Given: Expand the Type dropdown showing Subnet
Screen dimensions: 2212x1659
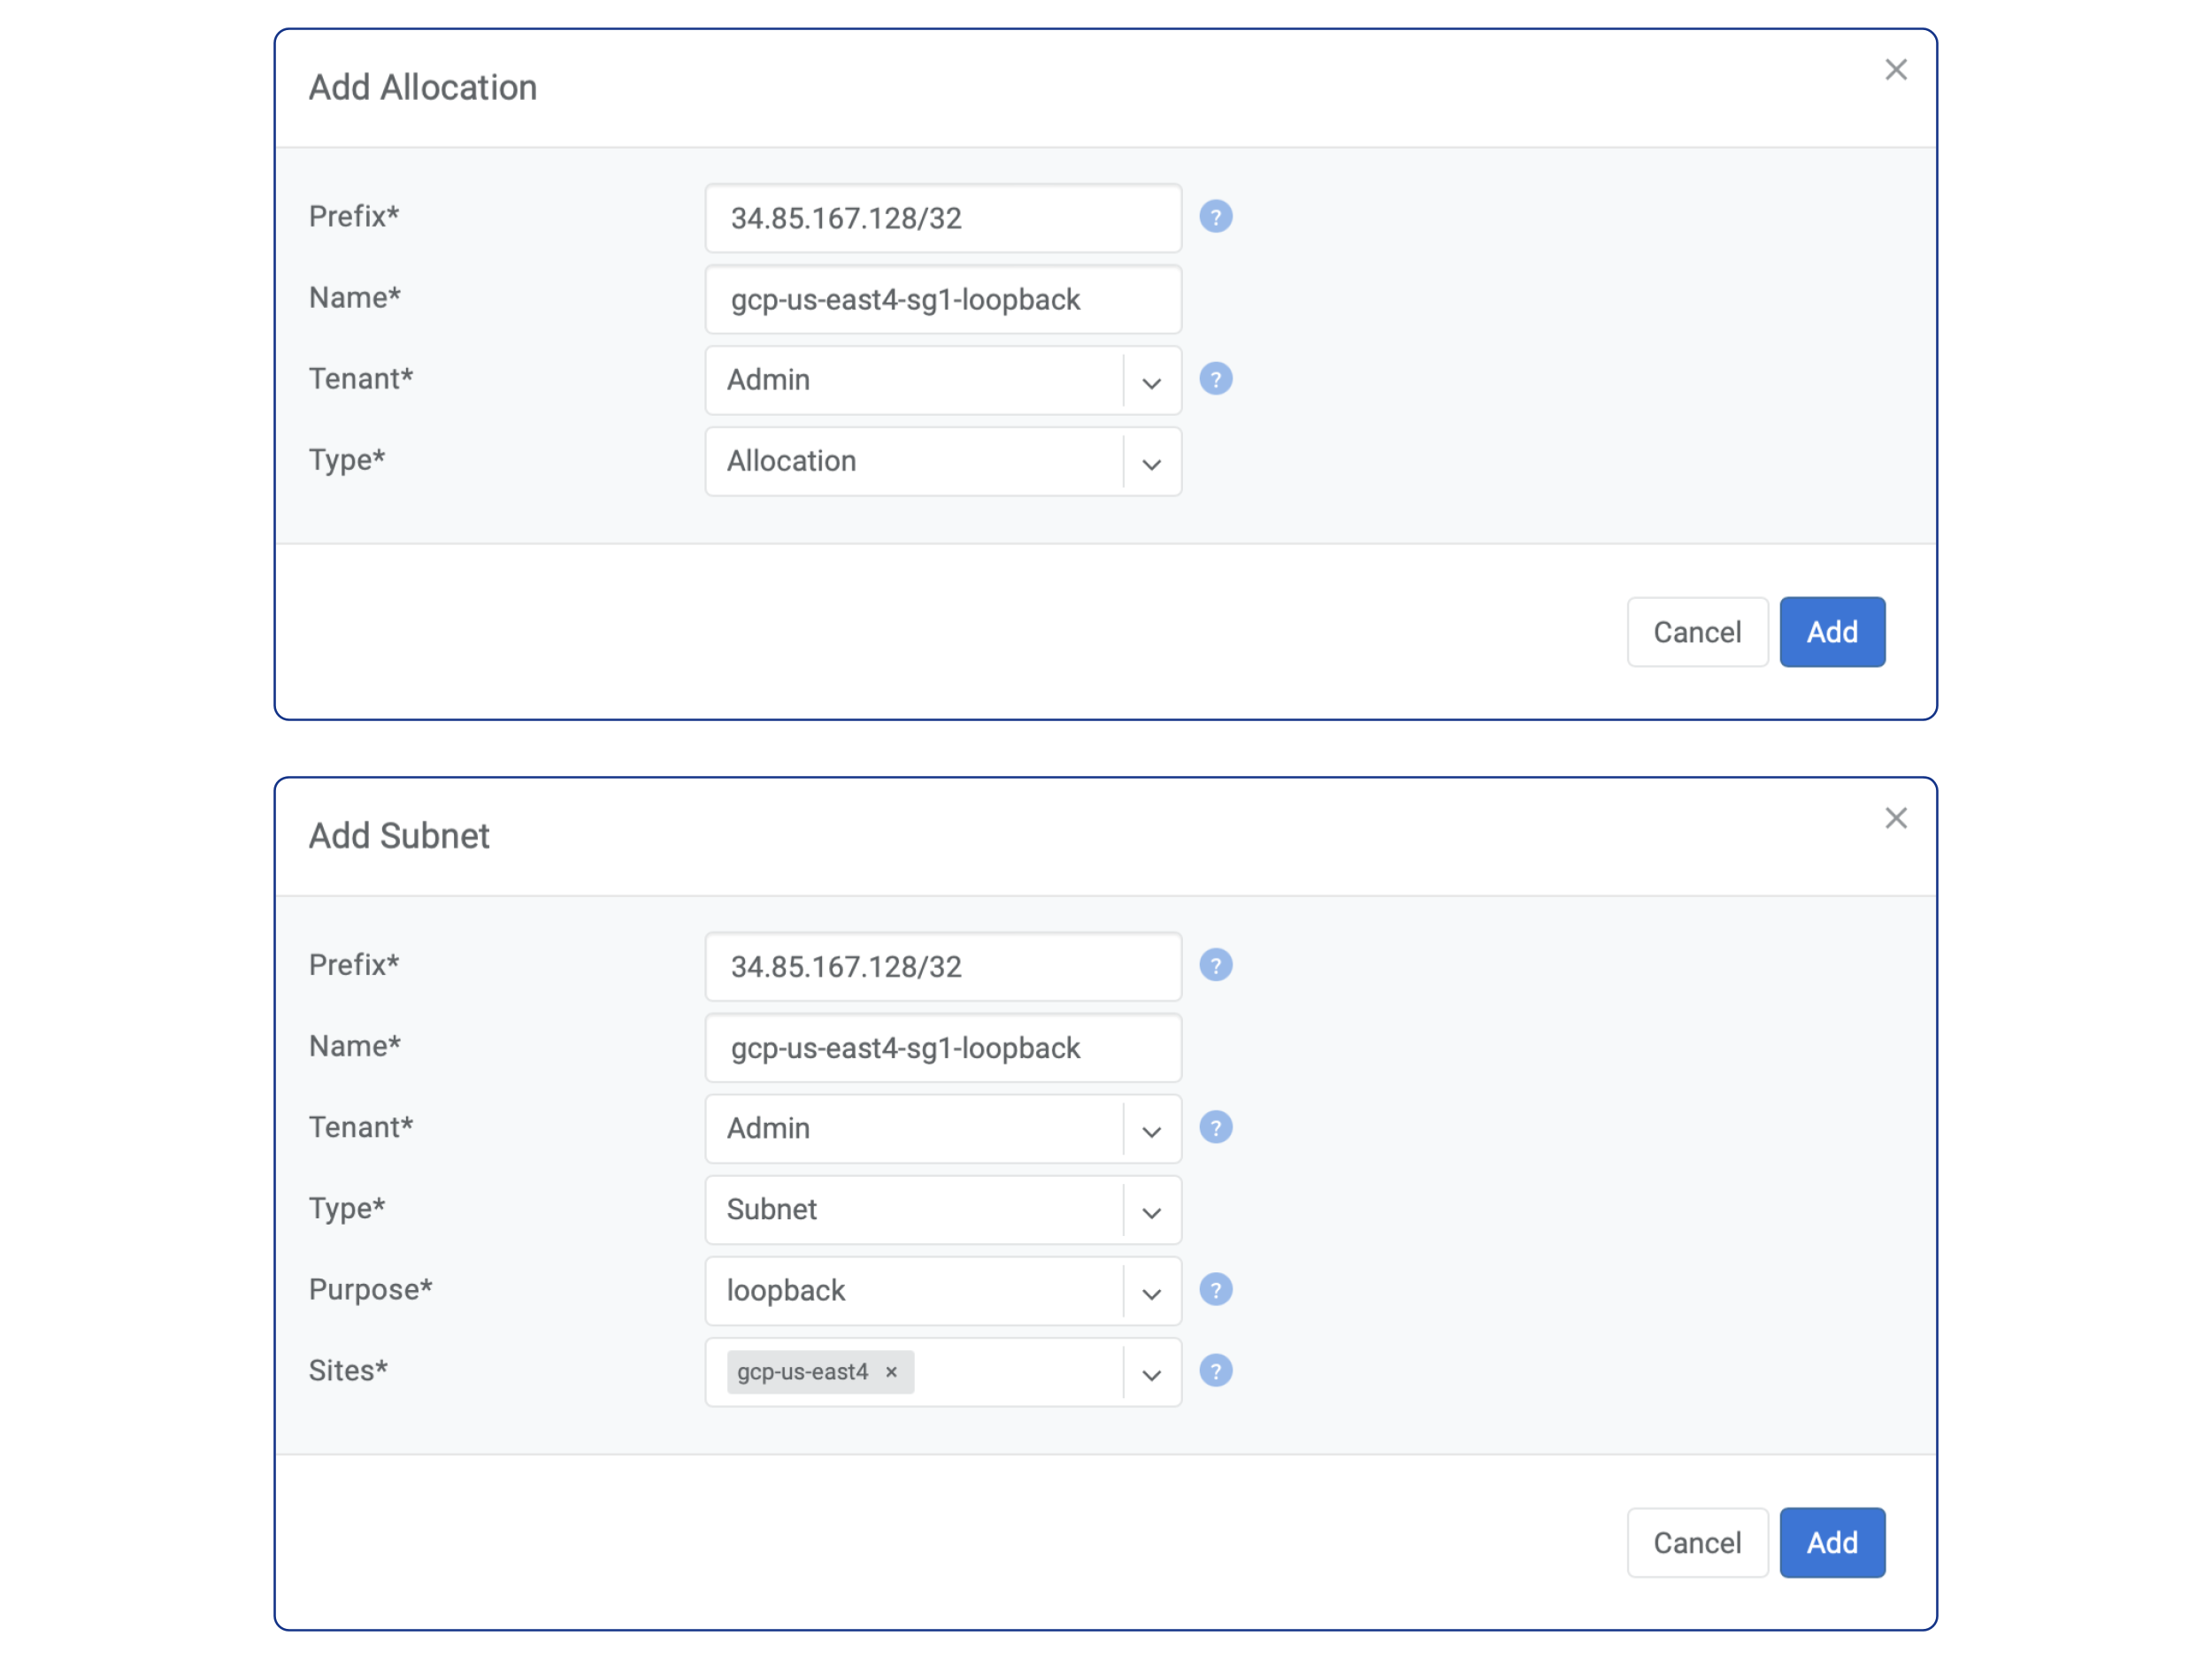Looking at the screenshot, I should click(x=1151, y=1210).
